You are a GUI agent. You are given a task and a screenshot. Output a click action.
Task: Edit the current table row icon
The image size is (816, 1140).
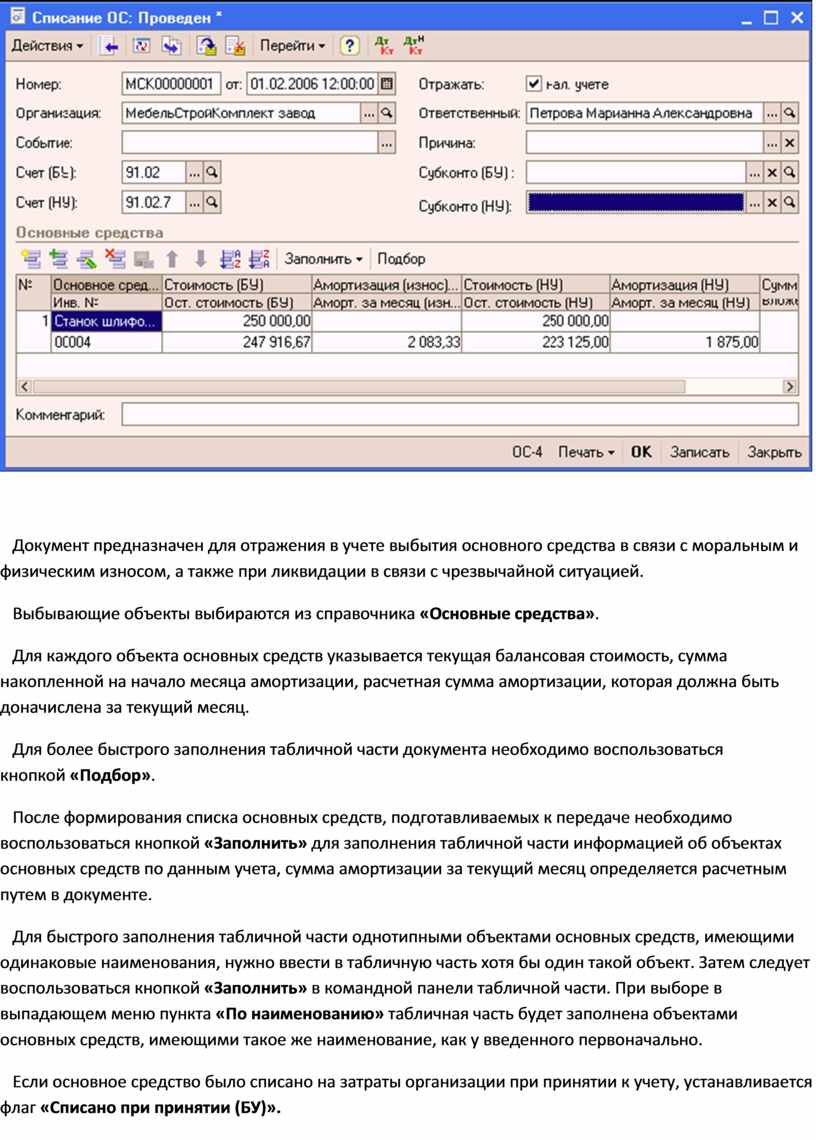point(87,259)
